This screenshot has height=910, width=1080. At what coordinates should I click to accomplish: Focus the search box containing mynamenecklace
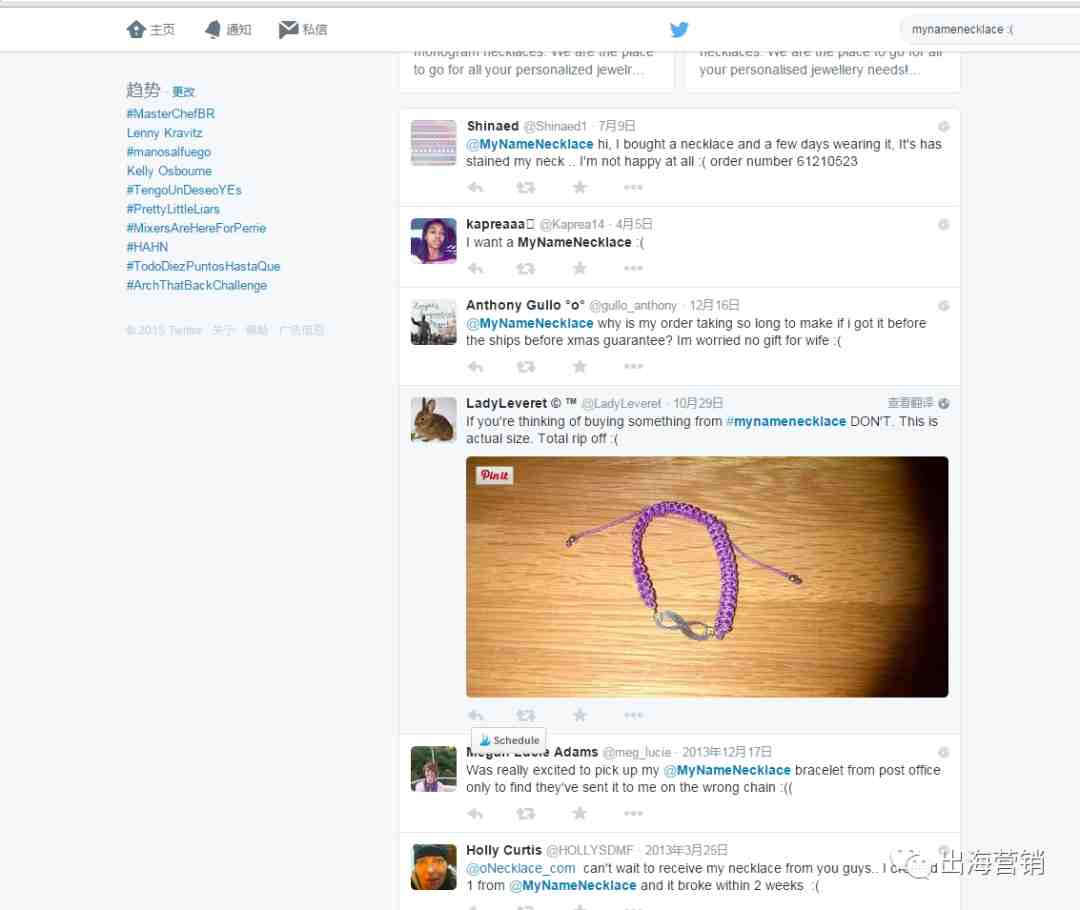pyautogui.click(x=990, y=30)
